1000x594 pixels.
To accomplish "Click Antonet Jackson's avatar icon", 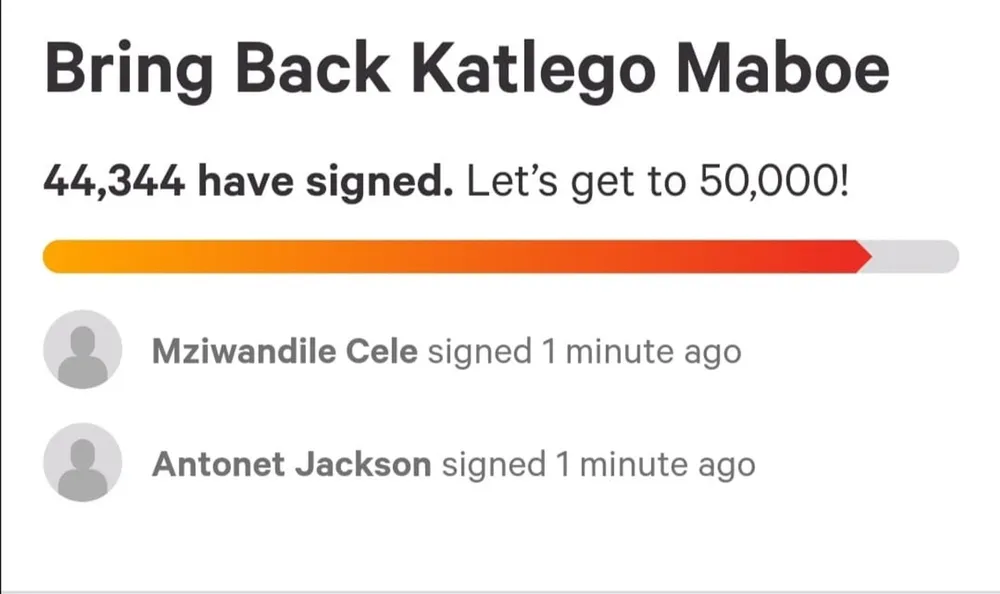I will 83,462.
